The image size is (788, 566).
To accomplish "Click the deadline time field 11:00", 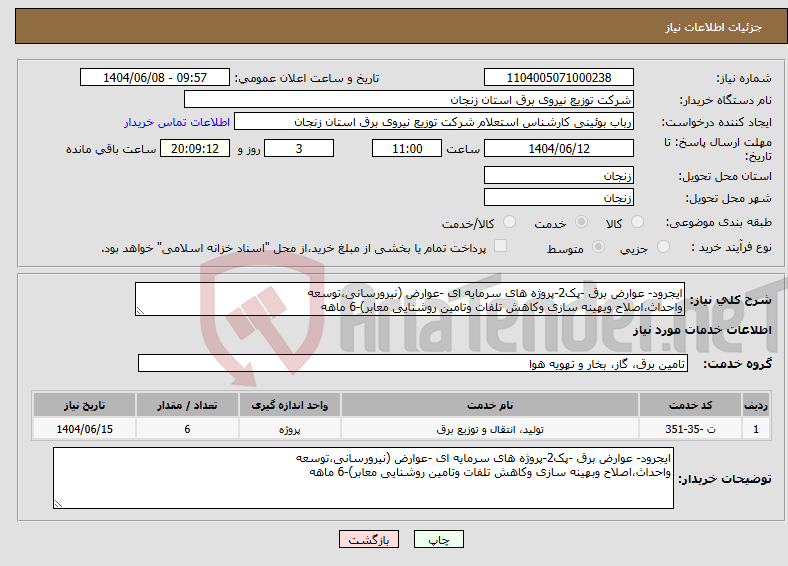I will pyautogui.click(x=407, y=148).
